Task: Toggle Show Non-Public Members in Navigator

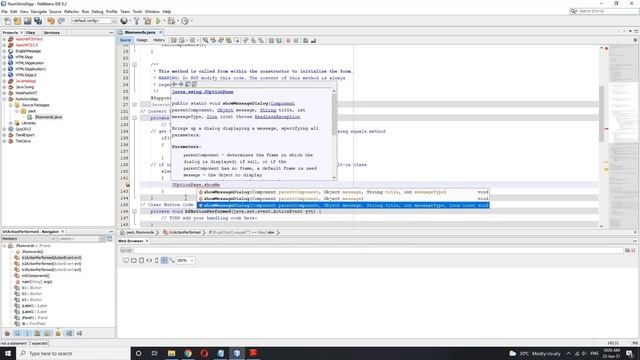Action: point(37,333)
